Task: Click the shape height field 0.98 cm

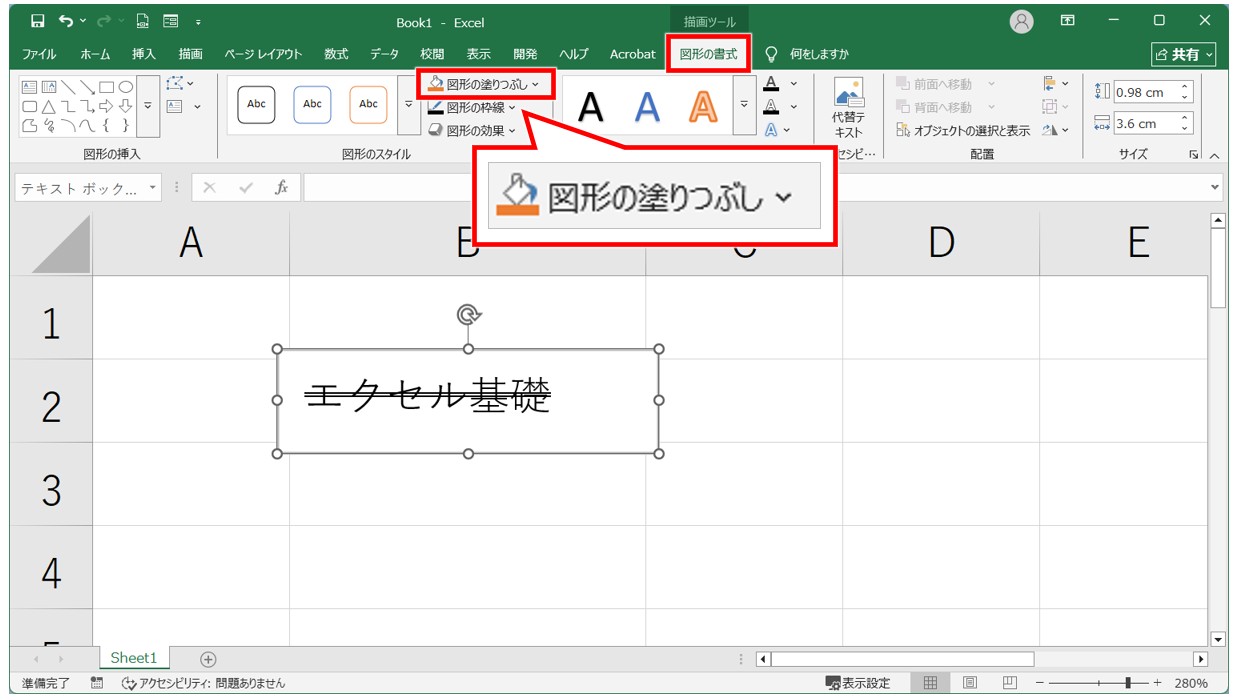Action: pos(1146,92)
